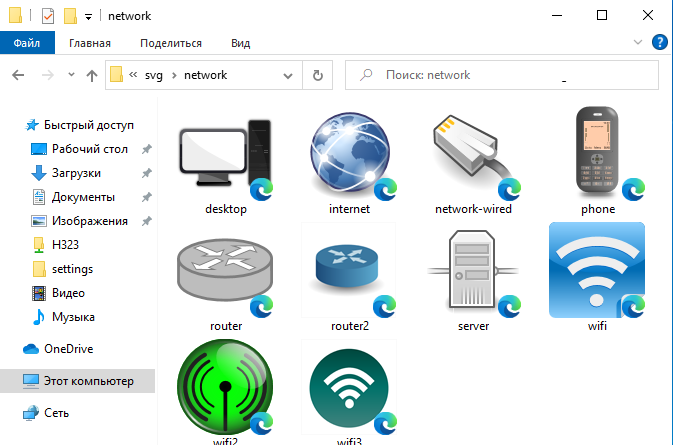Switch to the Вид ribbon tab
The width and height of the screenshot is (673, 445).
(x=240, y=43)
